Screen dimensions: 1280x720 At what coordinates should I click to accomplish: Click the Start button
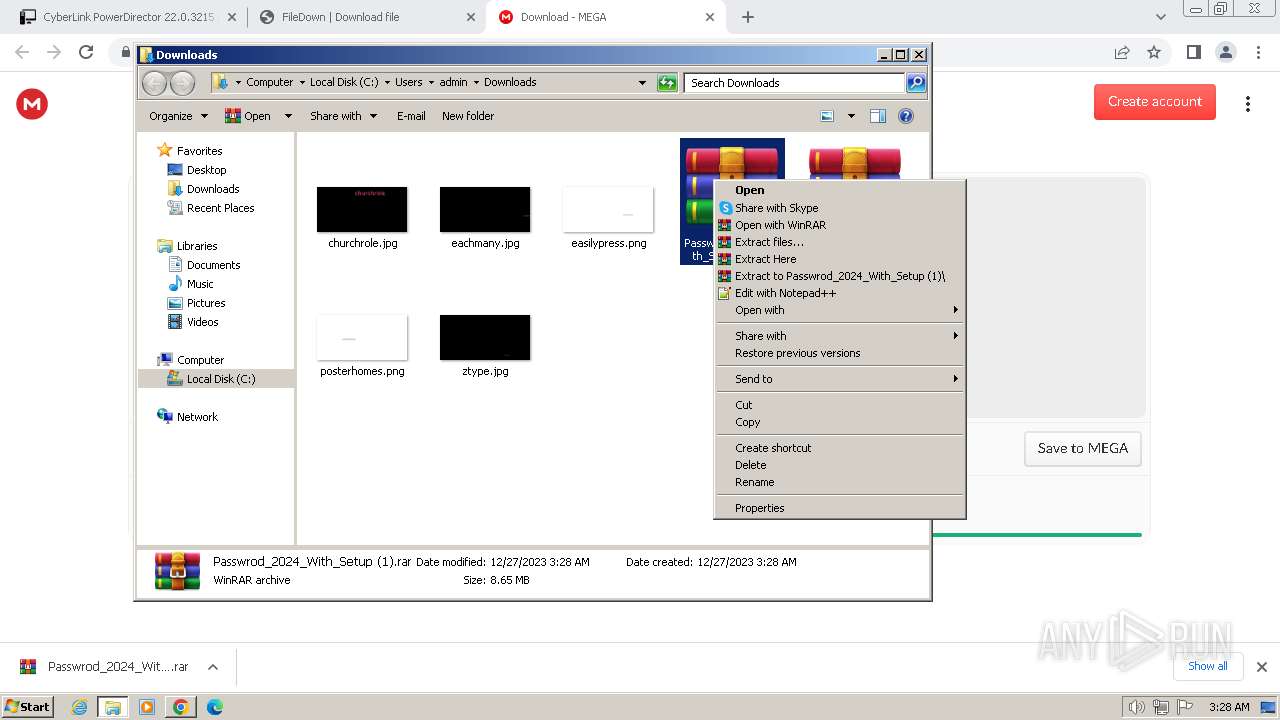point(27,707)
